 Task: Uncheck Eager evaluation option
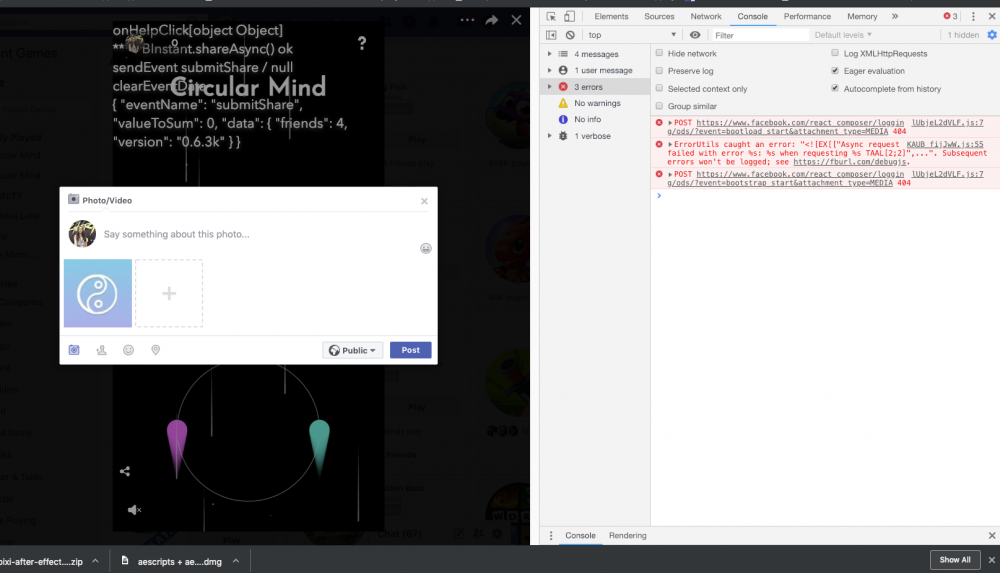835,71
